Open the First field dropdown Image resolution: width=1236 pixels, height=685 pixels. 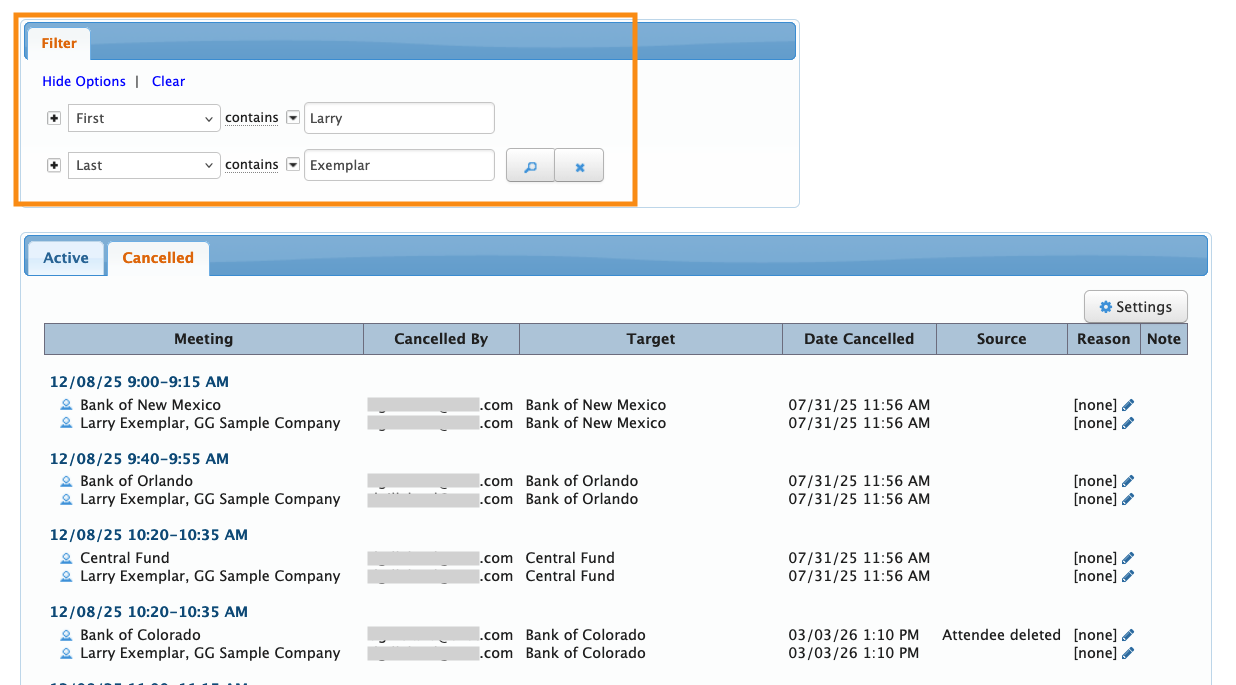144,118
